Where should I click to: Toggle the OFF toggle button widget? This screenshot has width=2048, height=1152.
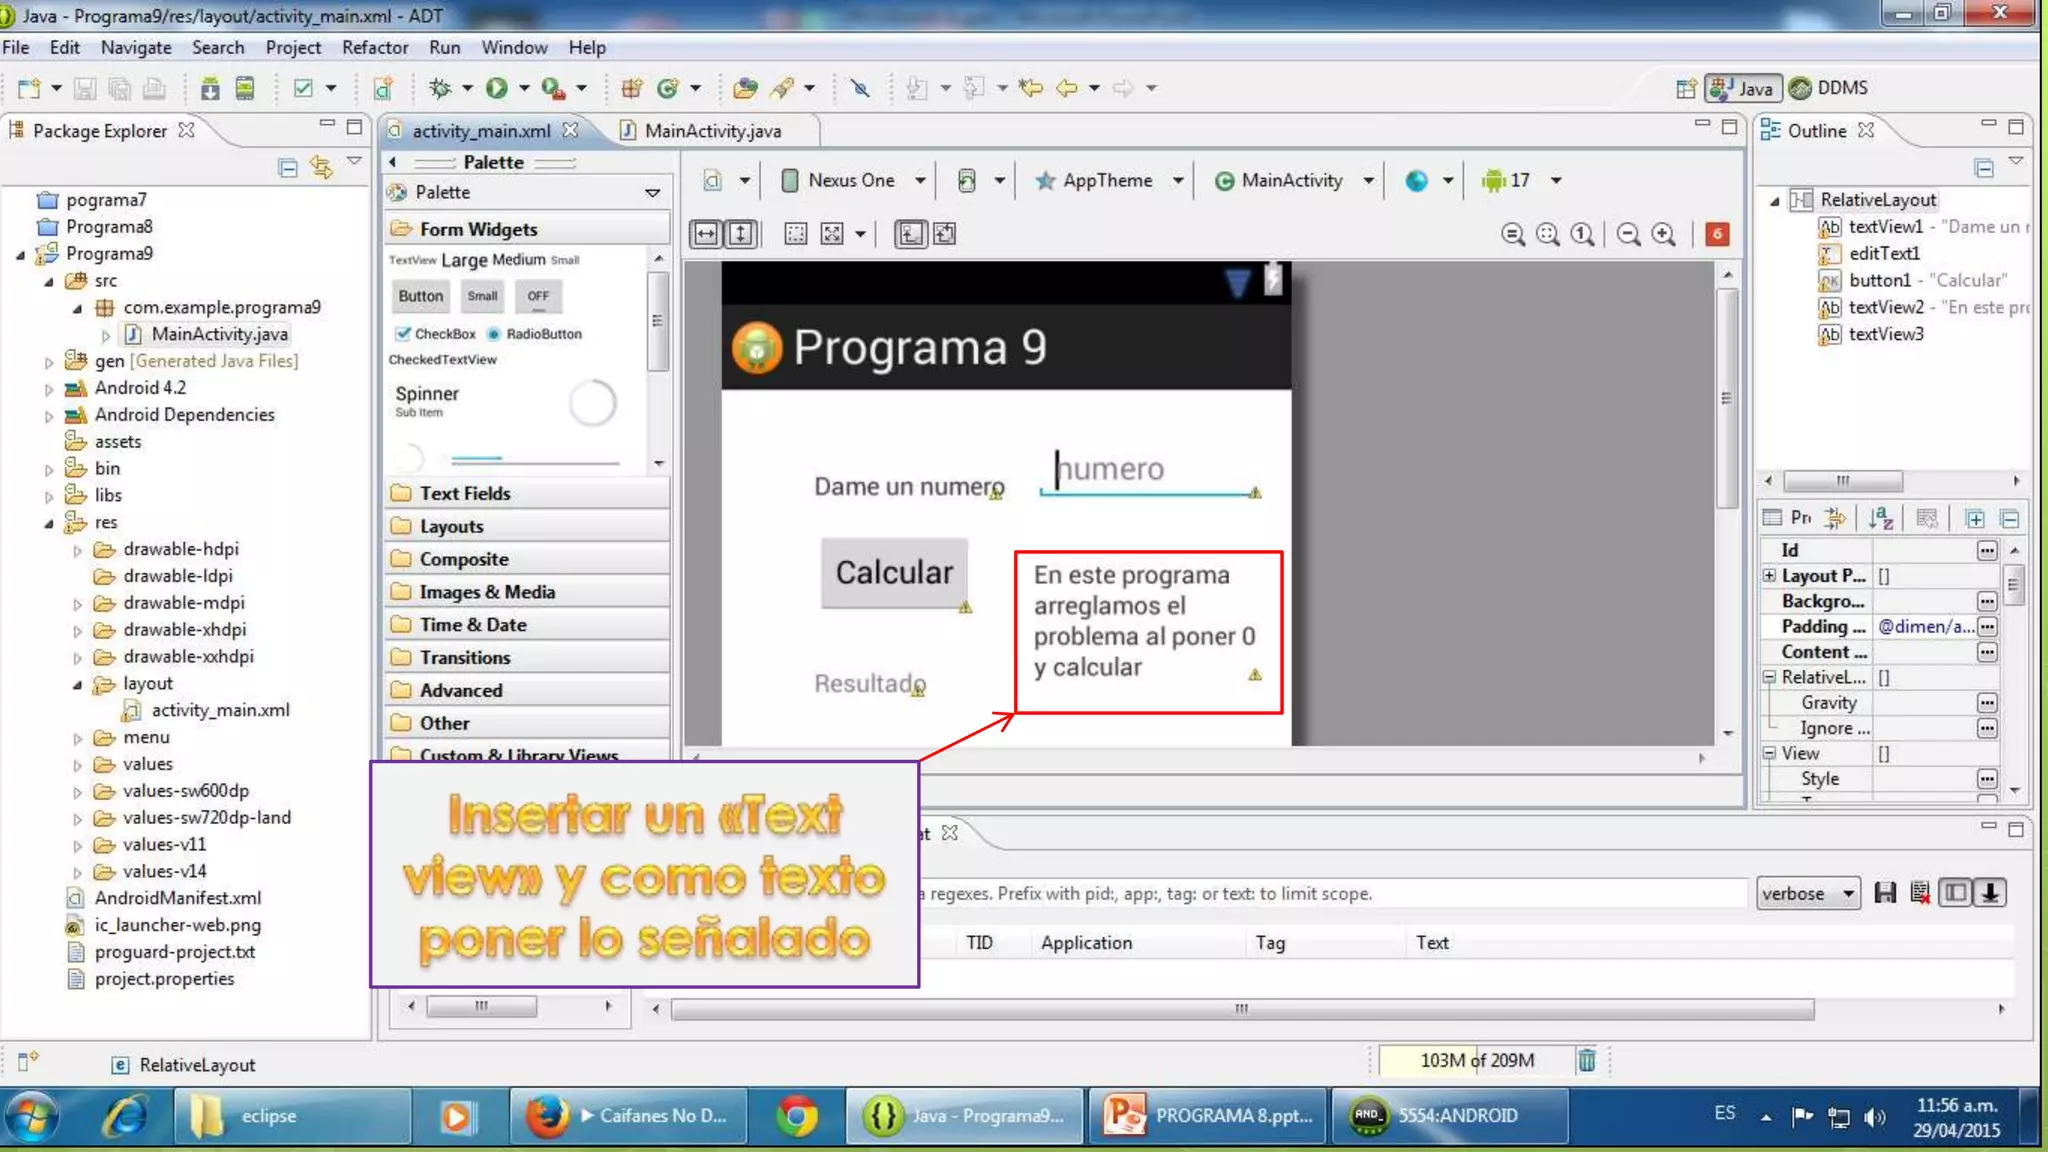click(538, 296)
